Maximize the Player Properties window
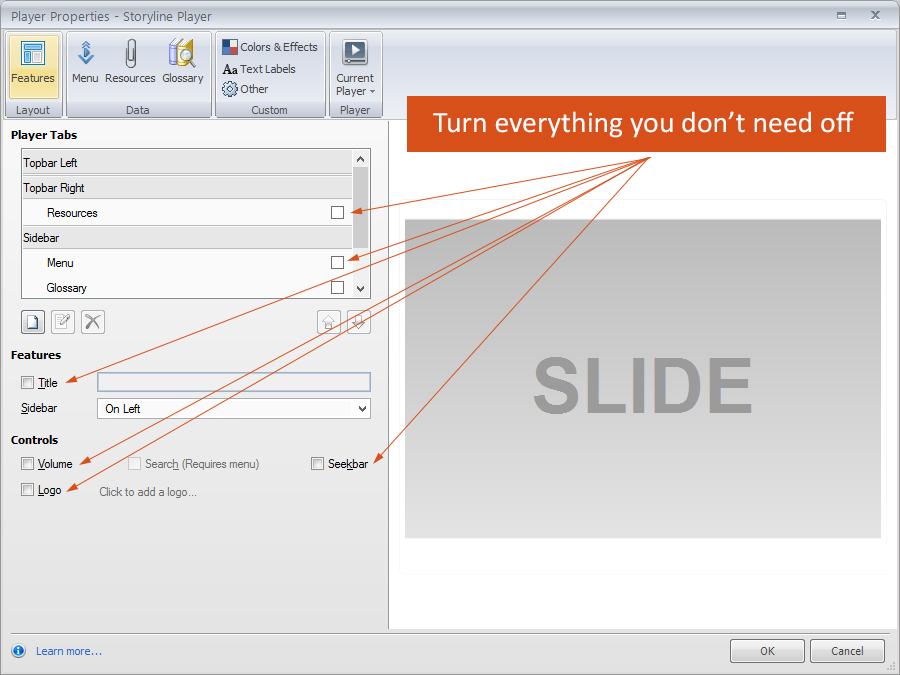Image resolution: width=900 pixels, height=675 pixels. 841,15
